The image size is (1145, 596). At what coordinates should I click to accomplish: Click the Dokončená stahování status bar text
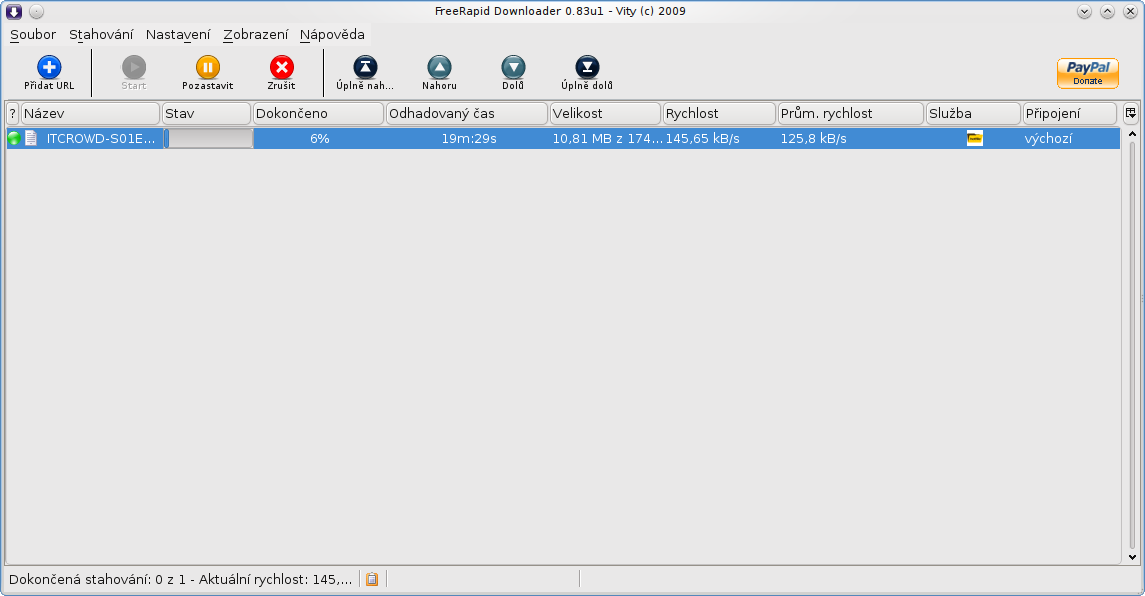[x=180, y=579]
